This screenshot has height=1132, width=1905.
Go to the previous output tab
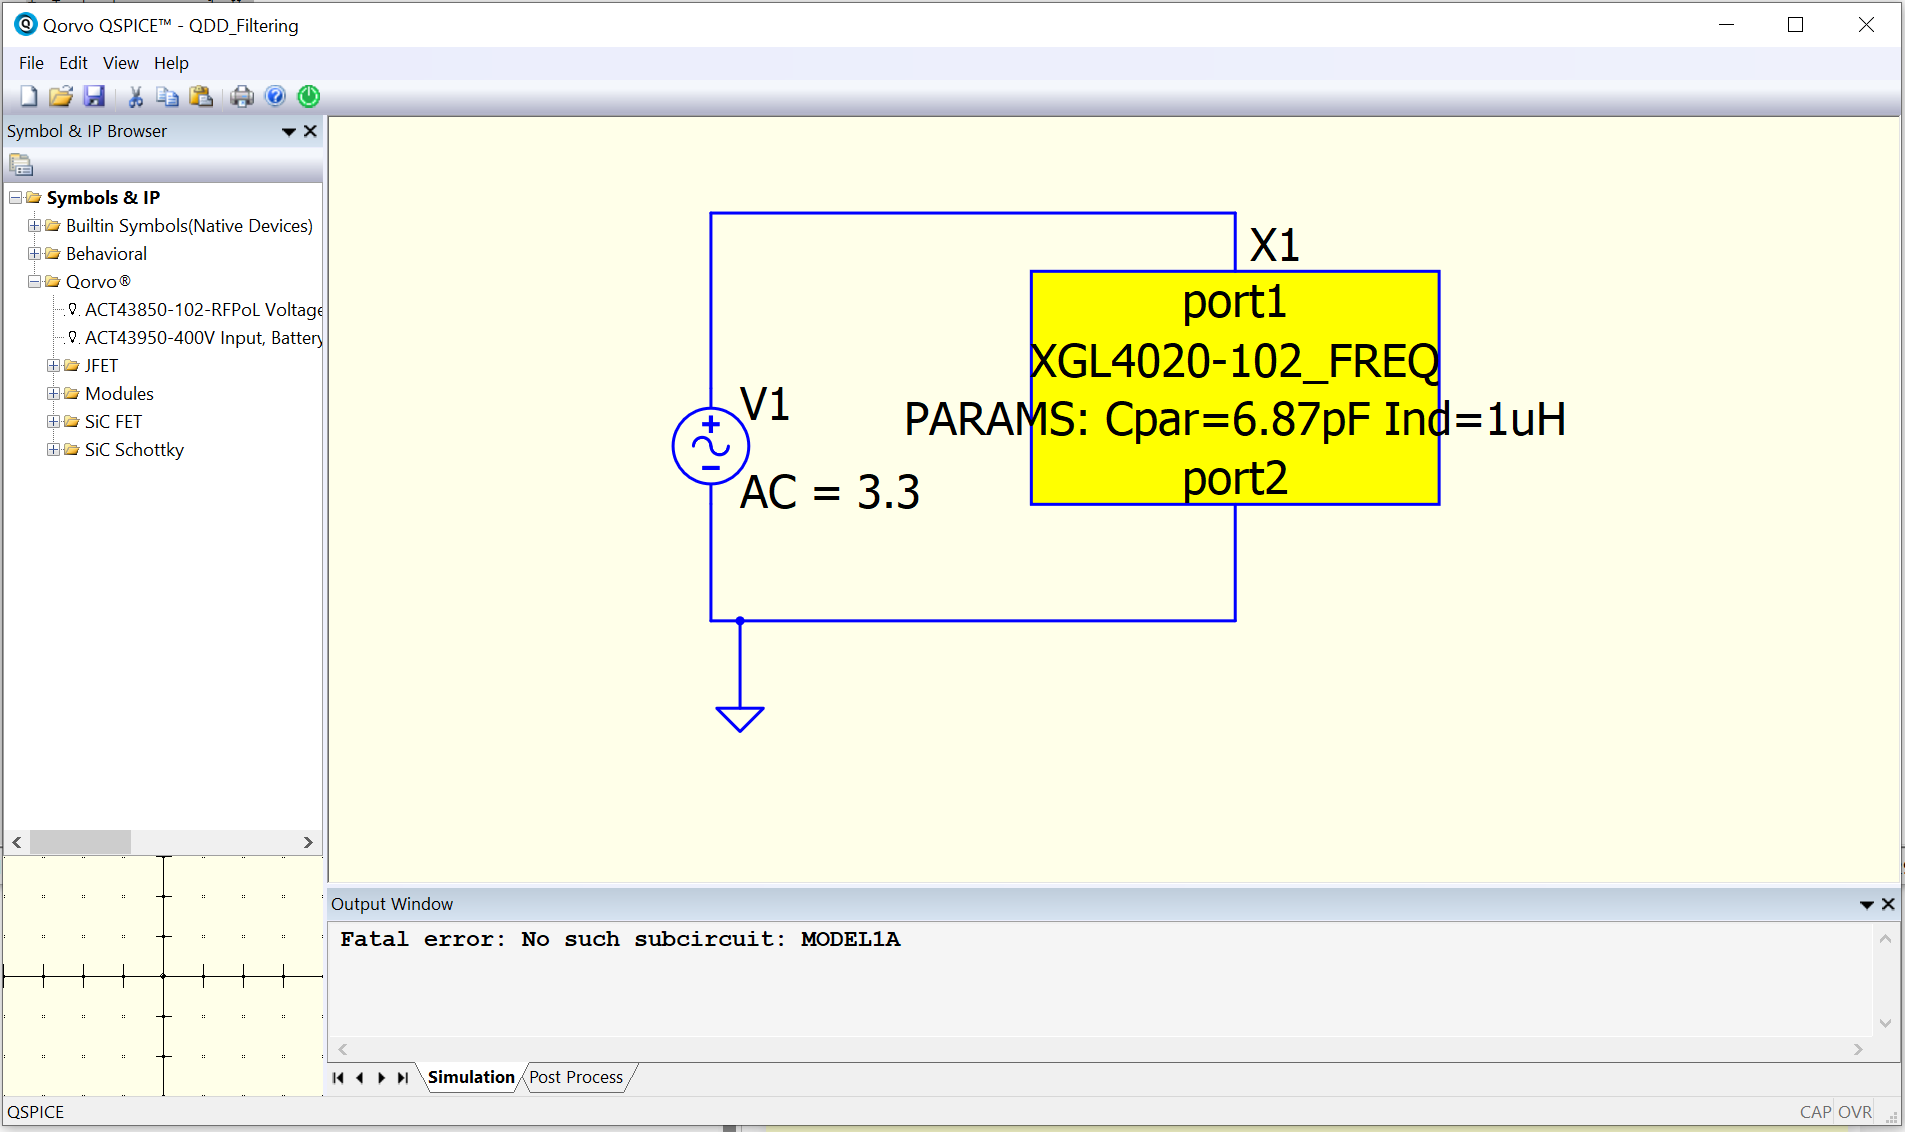359,1078
